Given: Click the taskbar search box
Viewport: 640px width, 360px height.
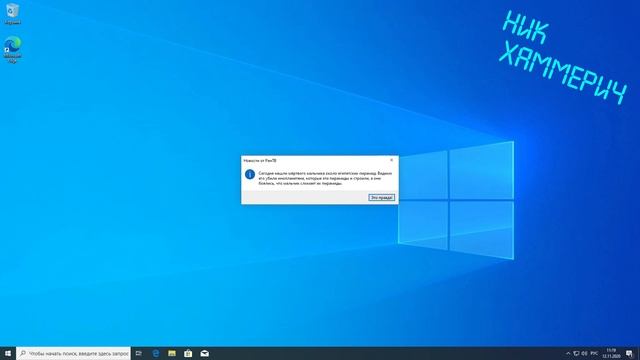Looking at the screenshot, I should tap(73, 353).
